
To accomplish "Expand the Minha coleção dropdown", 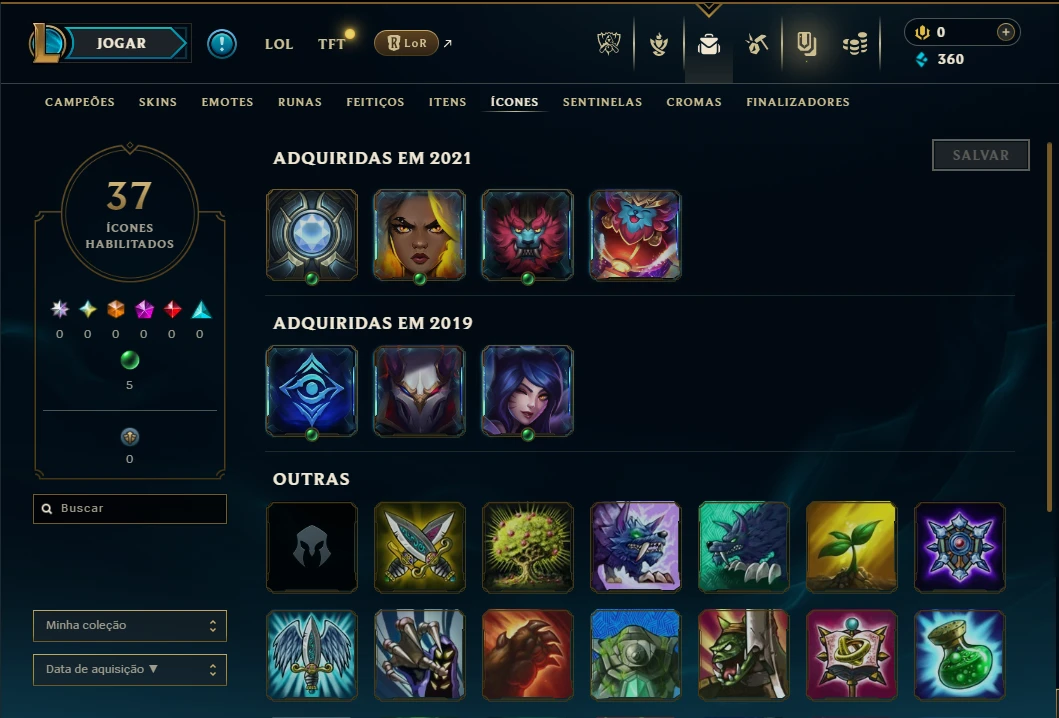I will pyautogui.click(x=130, y=625).
